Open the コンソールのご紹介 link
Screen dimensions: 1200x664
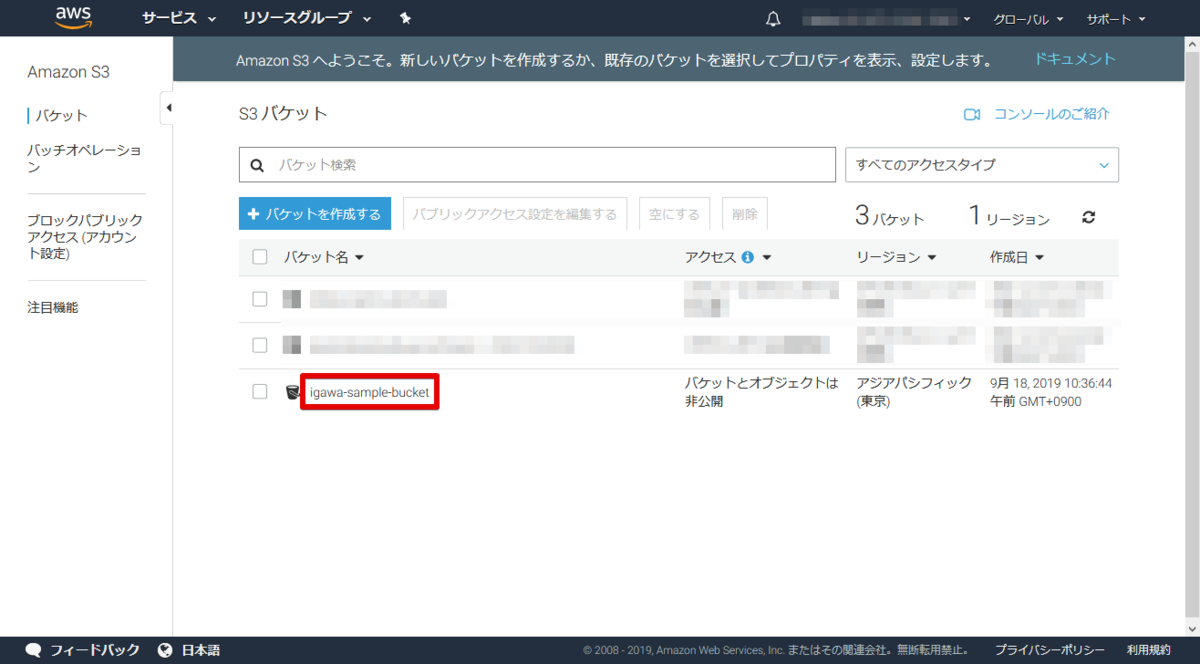tap(1051, 114)
